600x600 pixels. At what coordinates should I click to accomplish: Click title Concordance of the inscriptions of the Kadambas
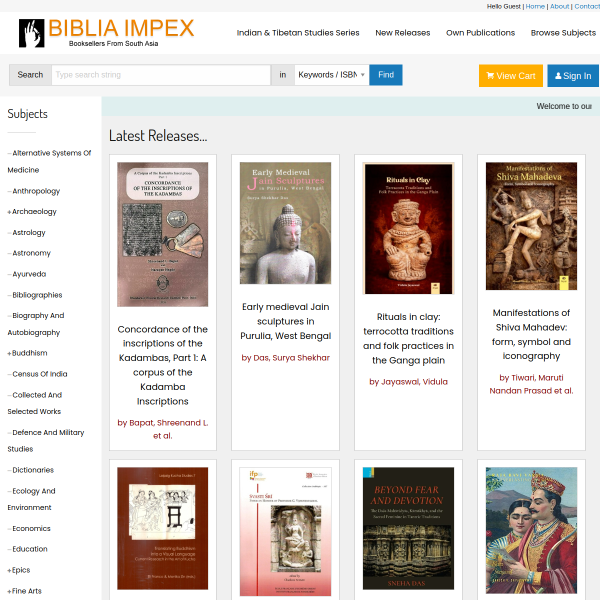click(163, 365)
